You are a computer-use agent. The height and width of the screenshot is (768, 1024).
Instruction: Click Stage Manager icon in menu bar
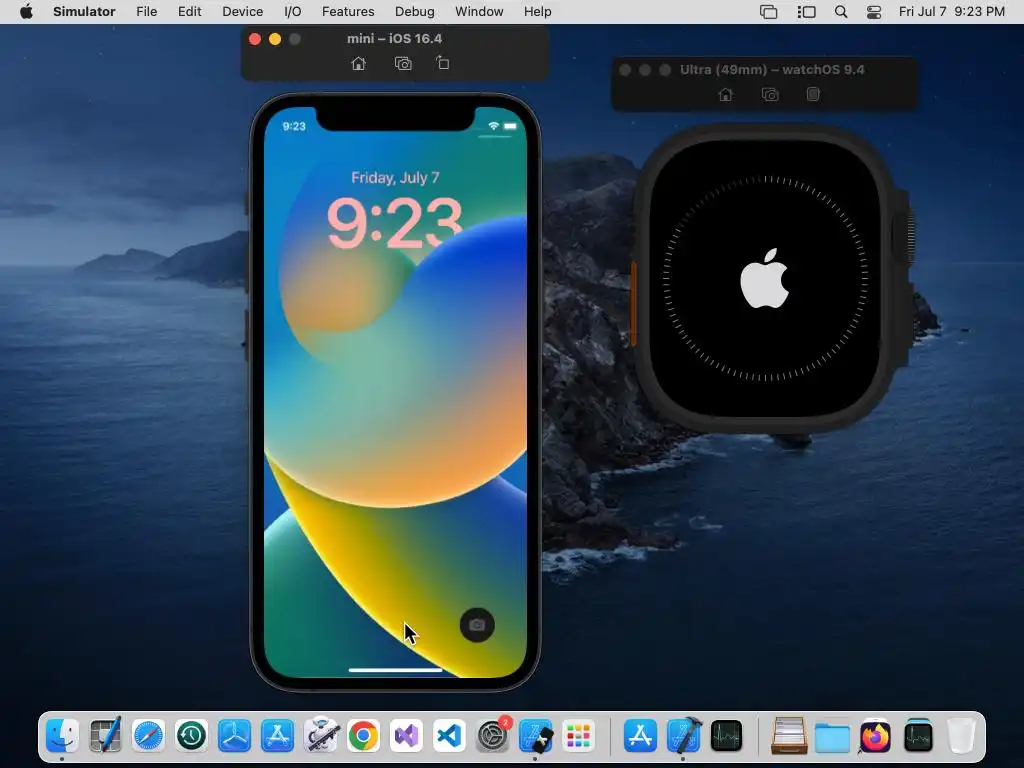pyautogui.click(x=807, y=12)
